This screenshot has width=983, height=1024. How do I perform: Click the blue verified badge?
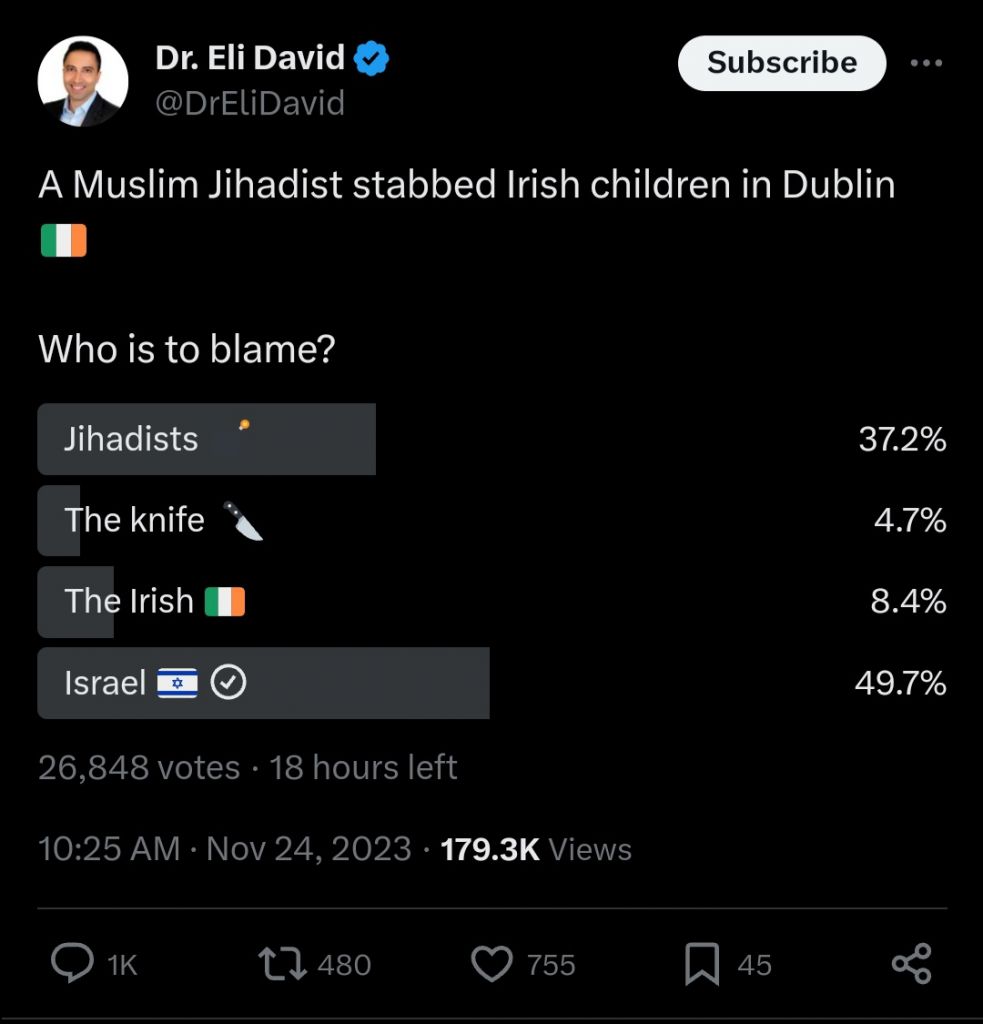[371, 58]
